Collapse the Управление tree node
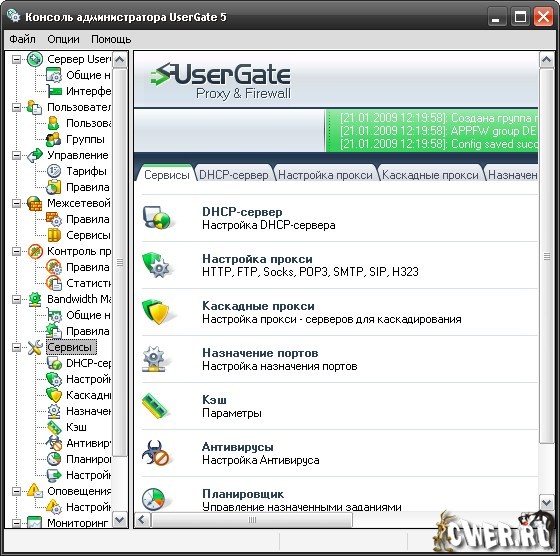This screenshot has height=556, width=560. click(16, 155)
